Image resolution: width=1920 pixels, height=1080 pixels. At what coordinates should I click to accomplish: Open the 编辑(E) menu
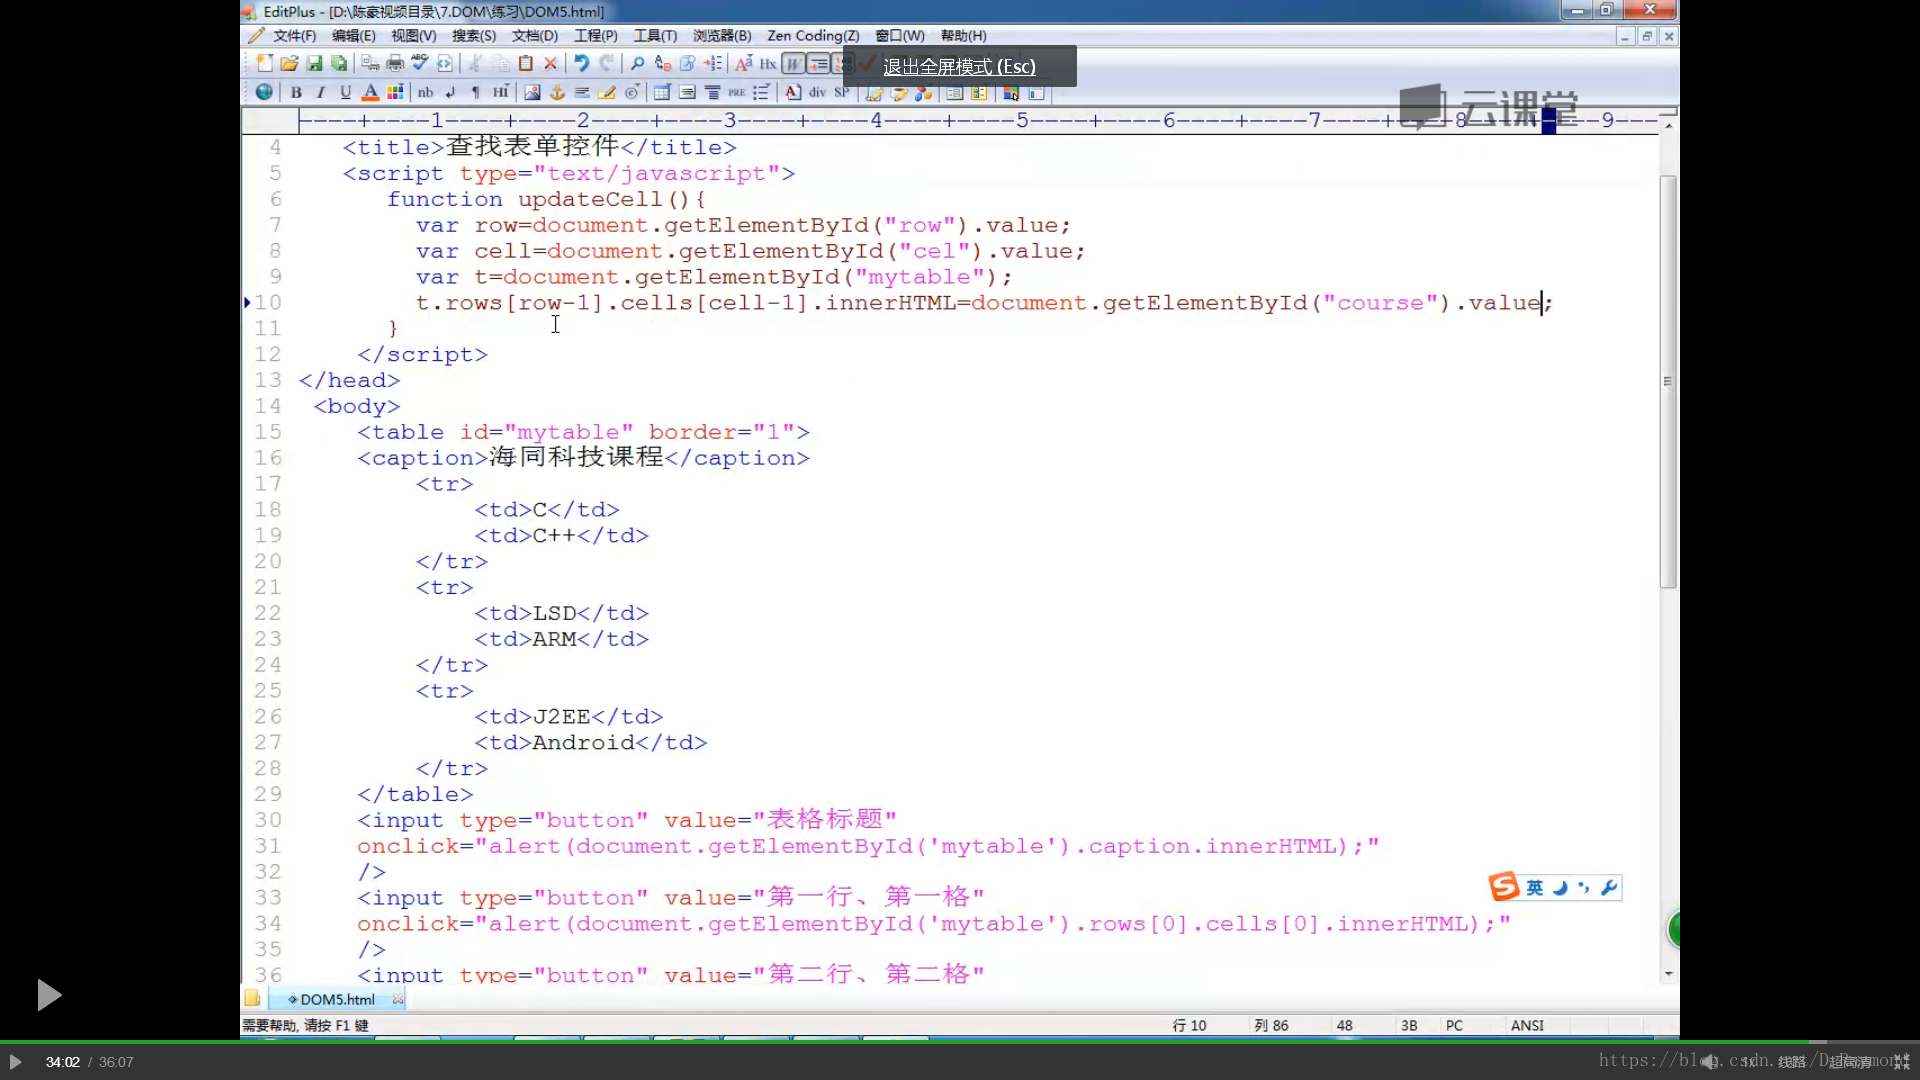(x=354, y=36)
